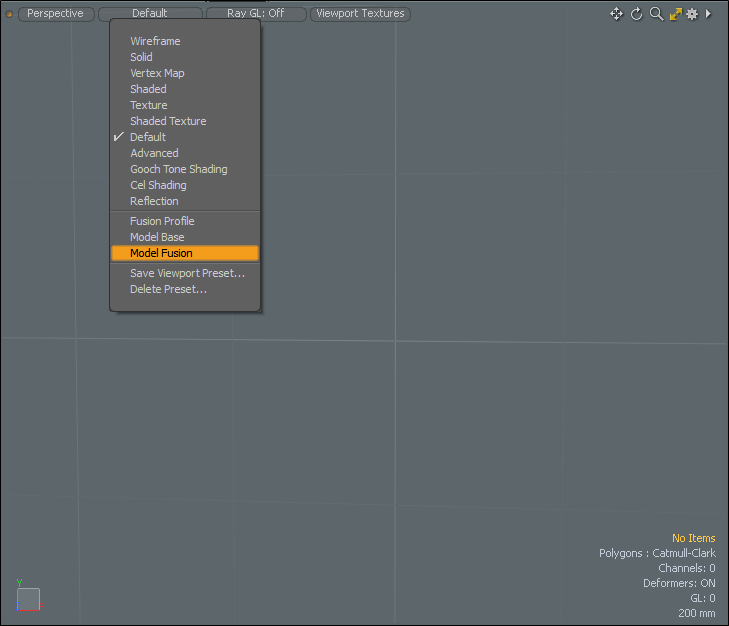
Task: Select the checked Default shading style
Action: 148,137
